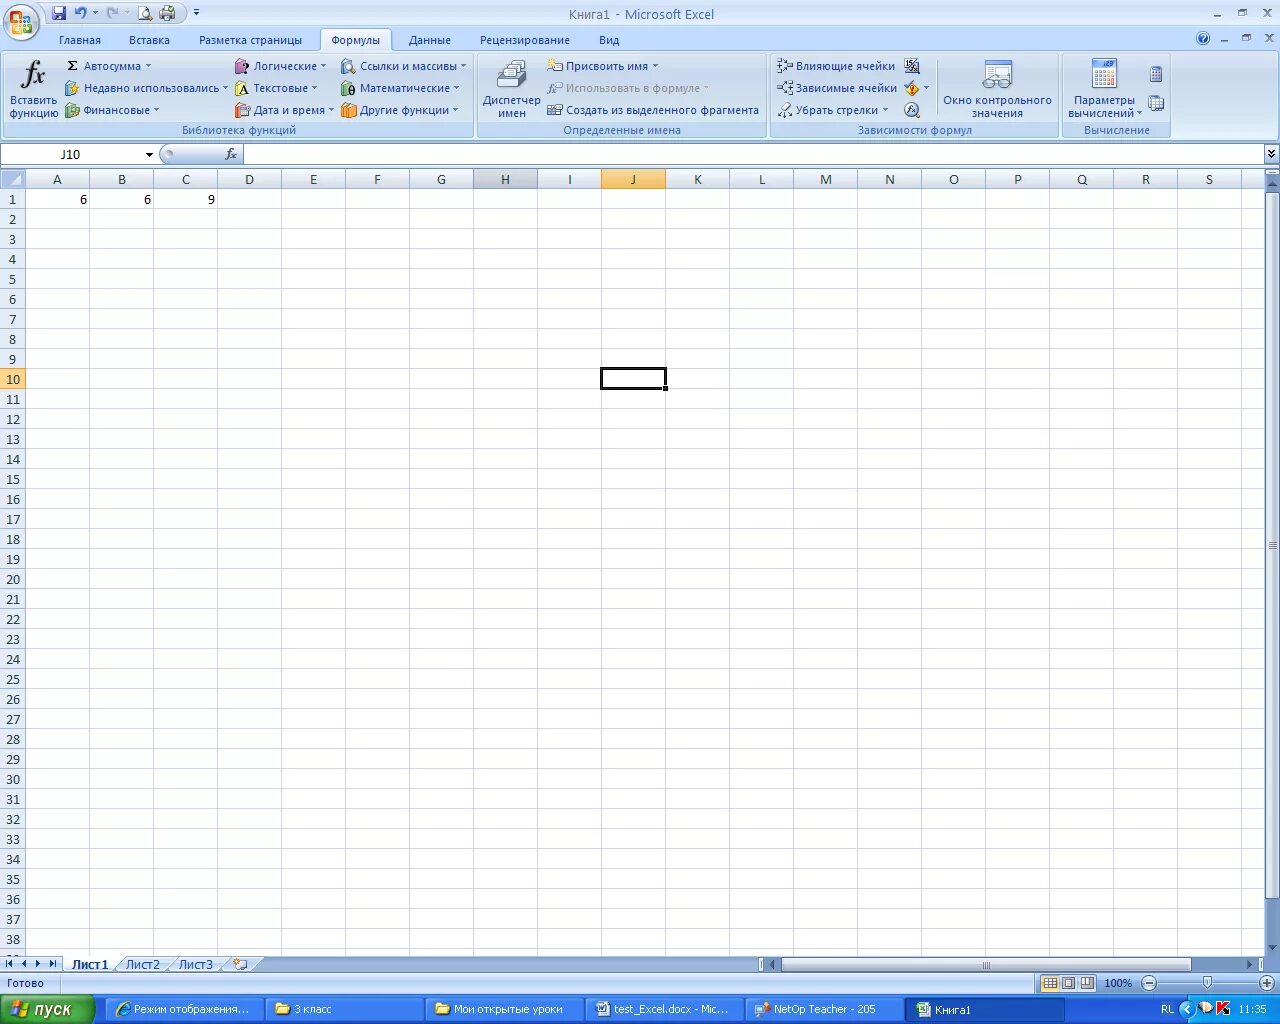Screen dimensions: 1280x1024
Task: Click the Name Box showing J10
Action: coord(70,154)
